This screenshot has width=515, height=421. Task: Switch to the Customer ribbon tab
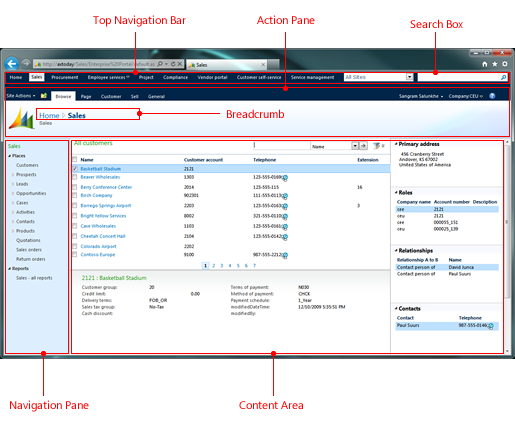pos(111,96)
